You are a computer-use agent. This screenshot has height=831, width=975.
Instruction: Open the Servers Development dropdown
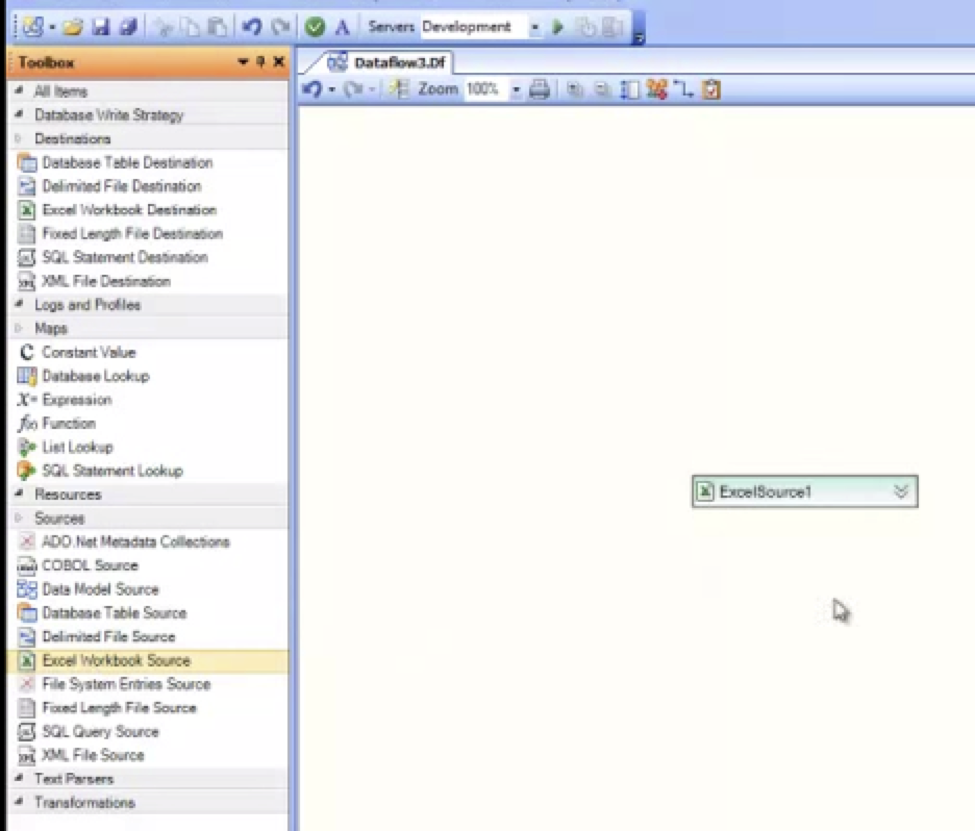(x=536, y=27)
